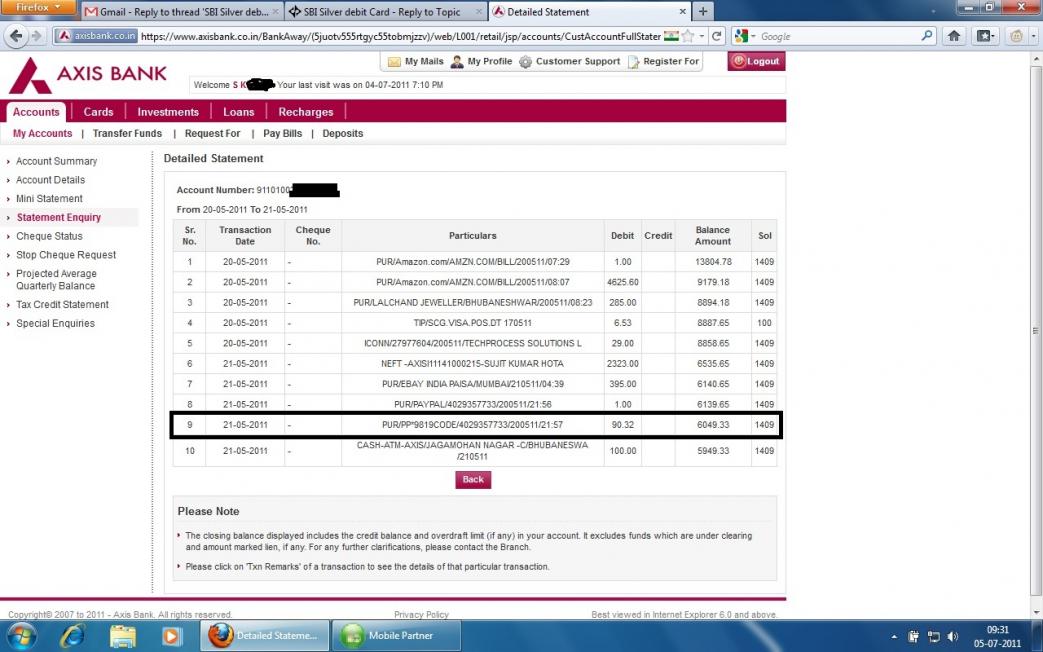Screen dimensions: 1043x652
Task: Open the Firefox menu dropdown
Action: [37, 7]
